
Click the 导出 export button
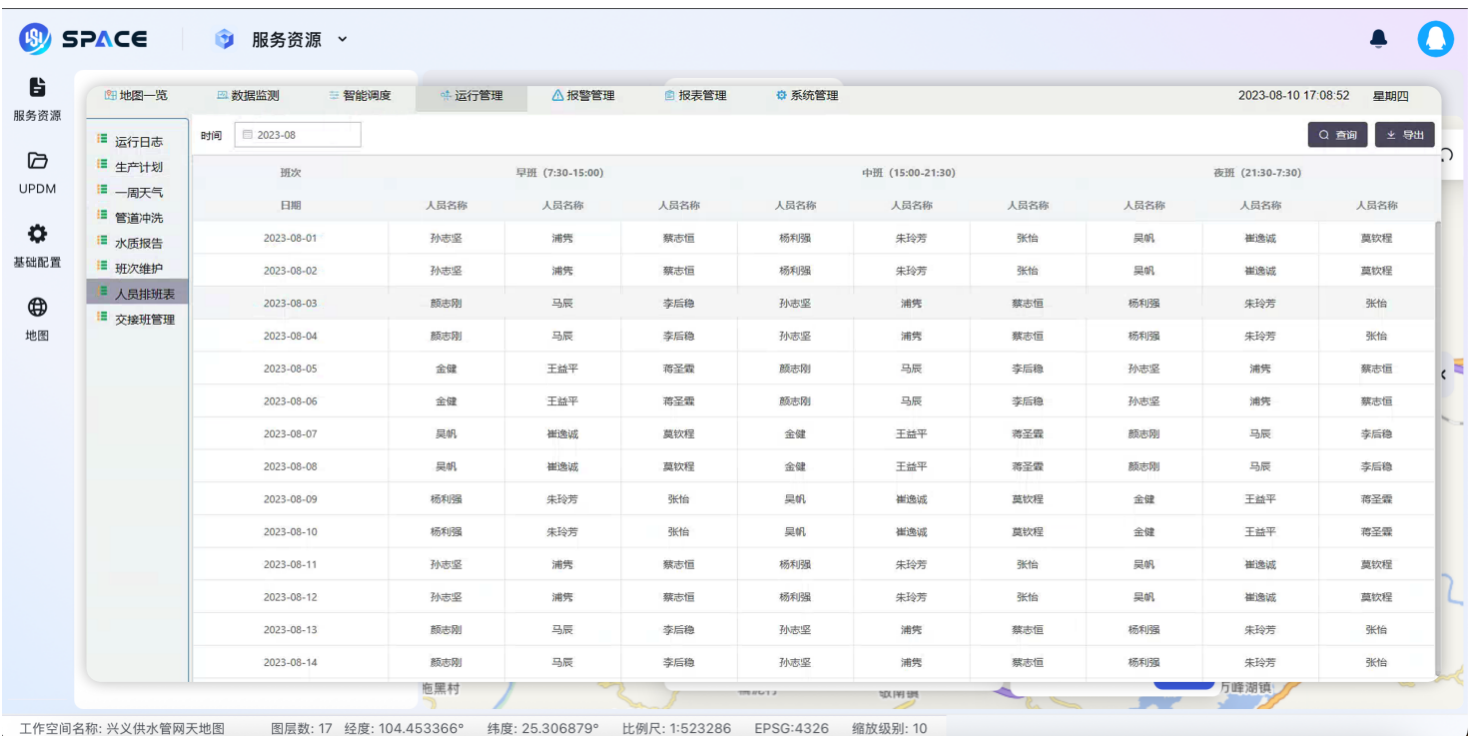(x=1405, y=135)
